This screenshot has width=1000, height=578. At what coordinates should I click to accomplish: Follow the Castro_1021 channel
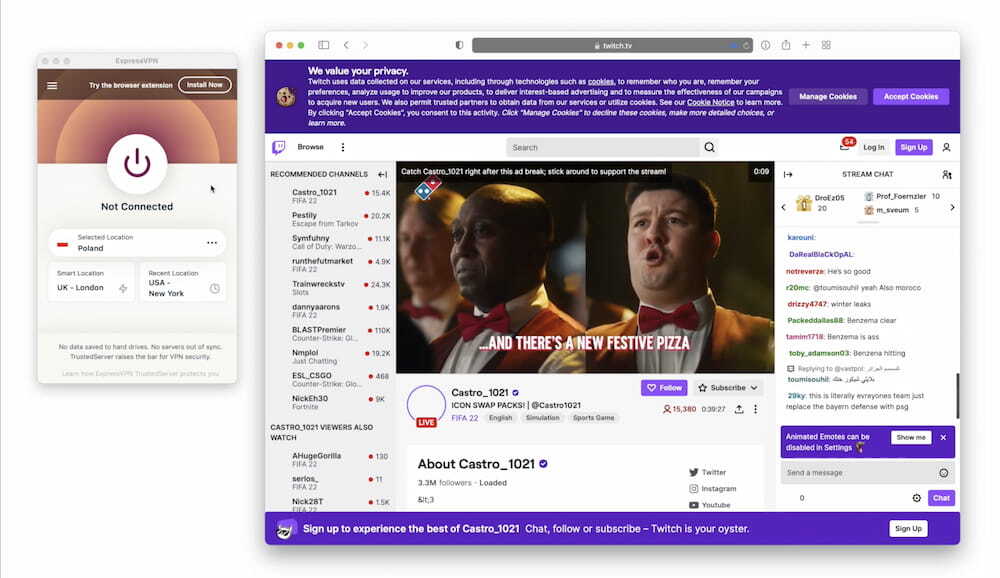click(663, 387)
